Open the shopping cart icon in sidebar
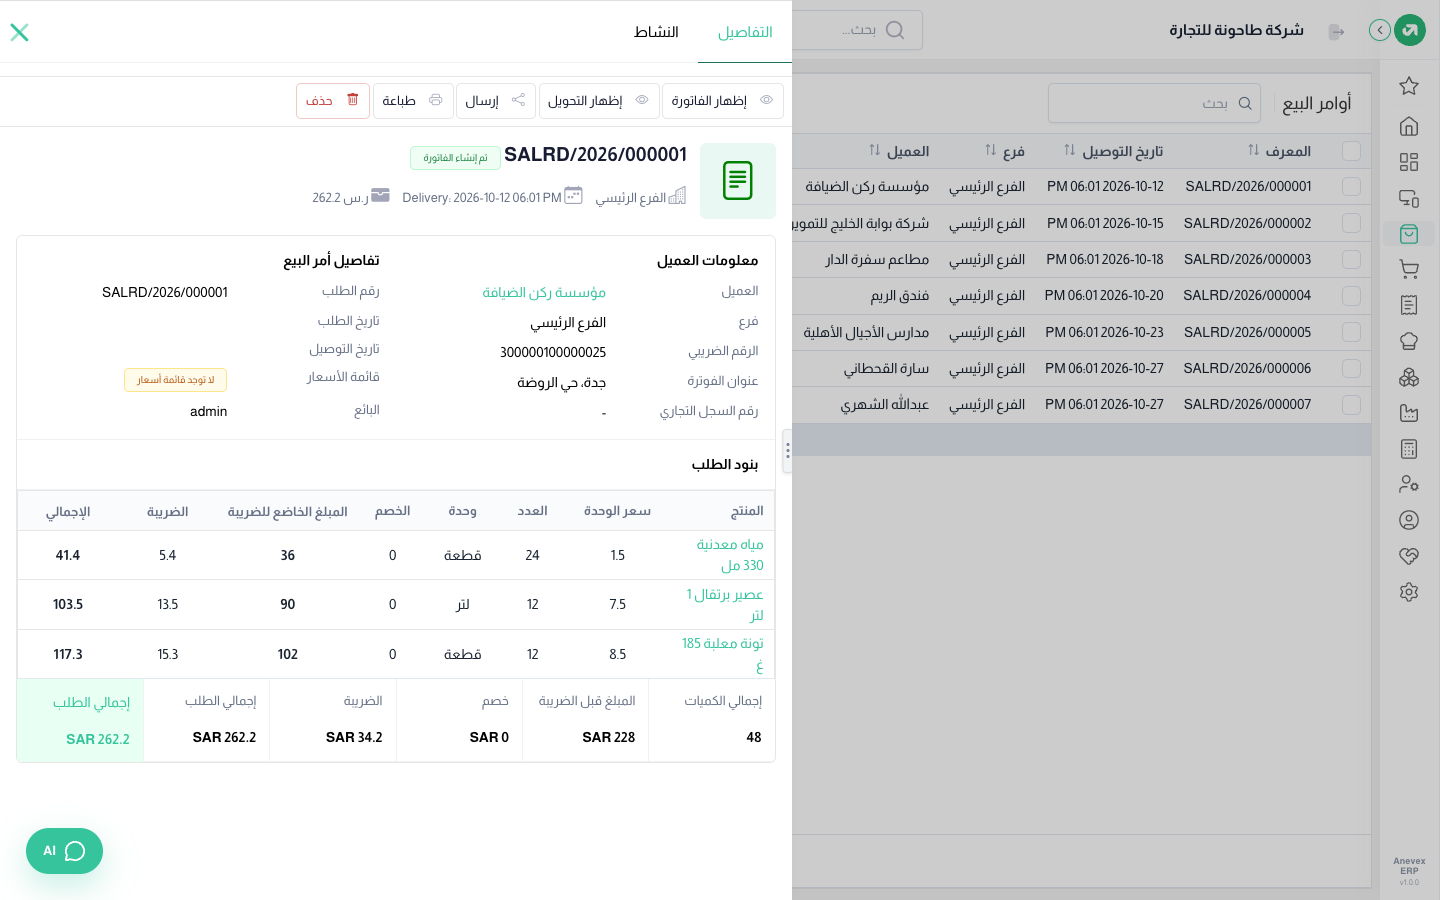1440x900 pixels. click(x=1409, y=269)
